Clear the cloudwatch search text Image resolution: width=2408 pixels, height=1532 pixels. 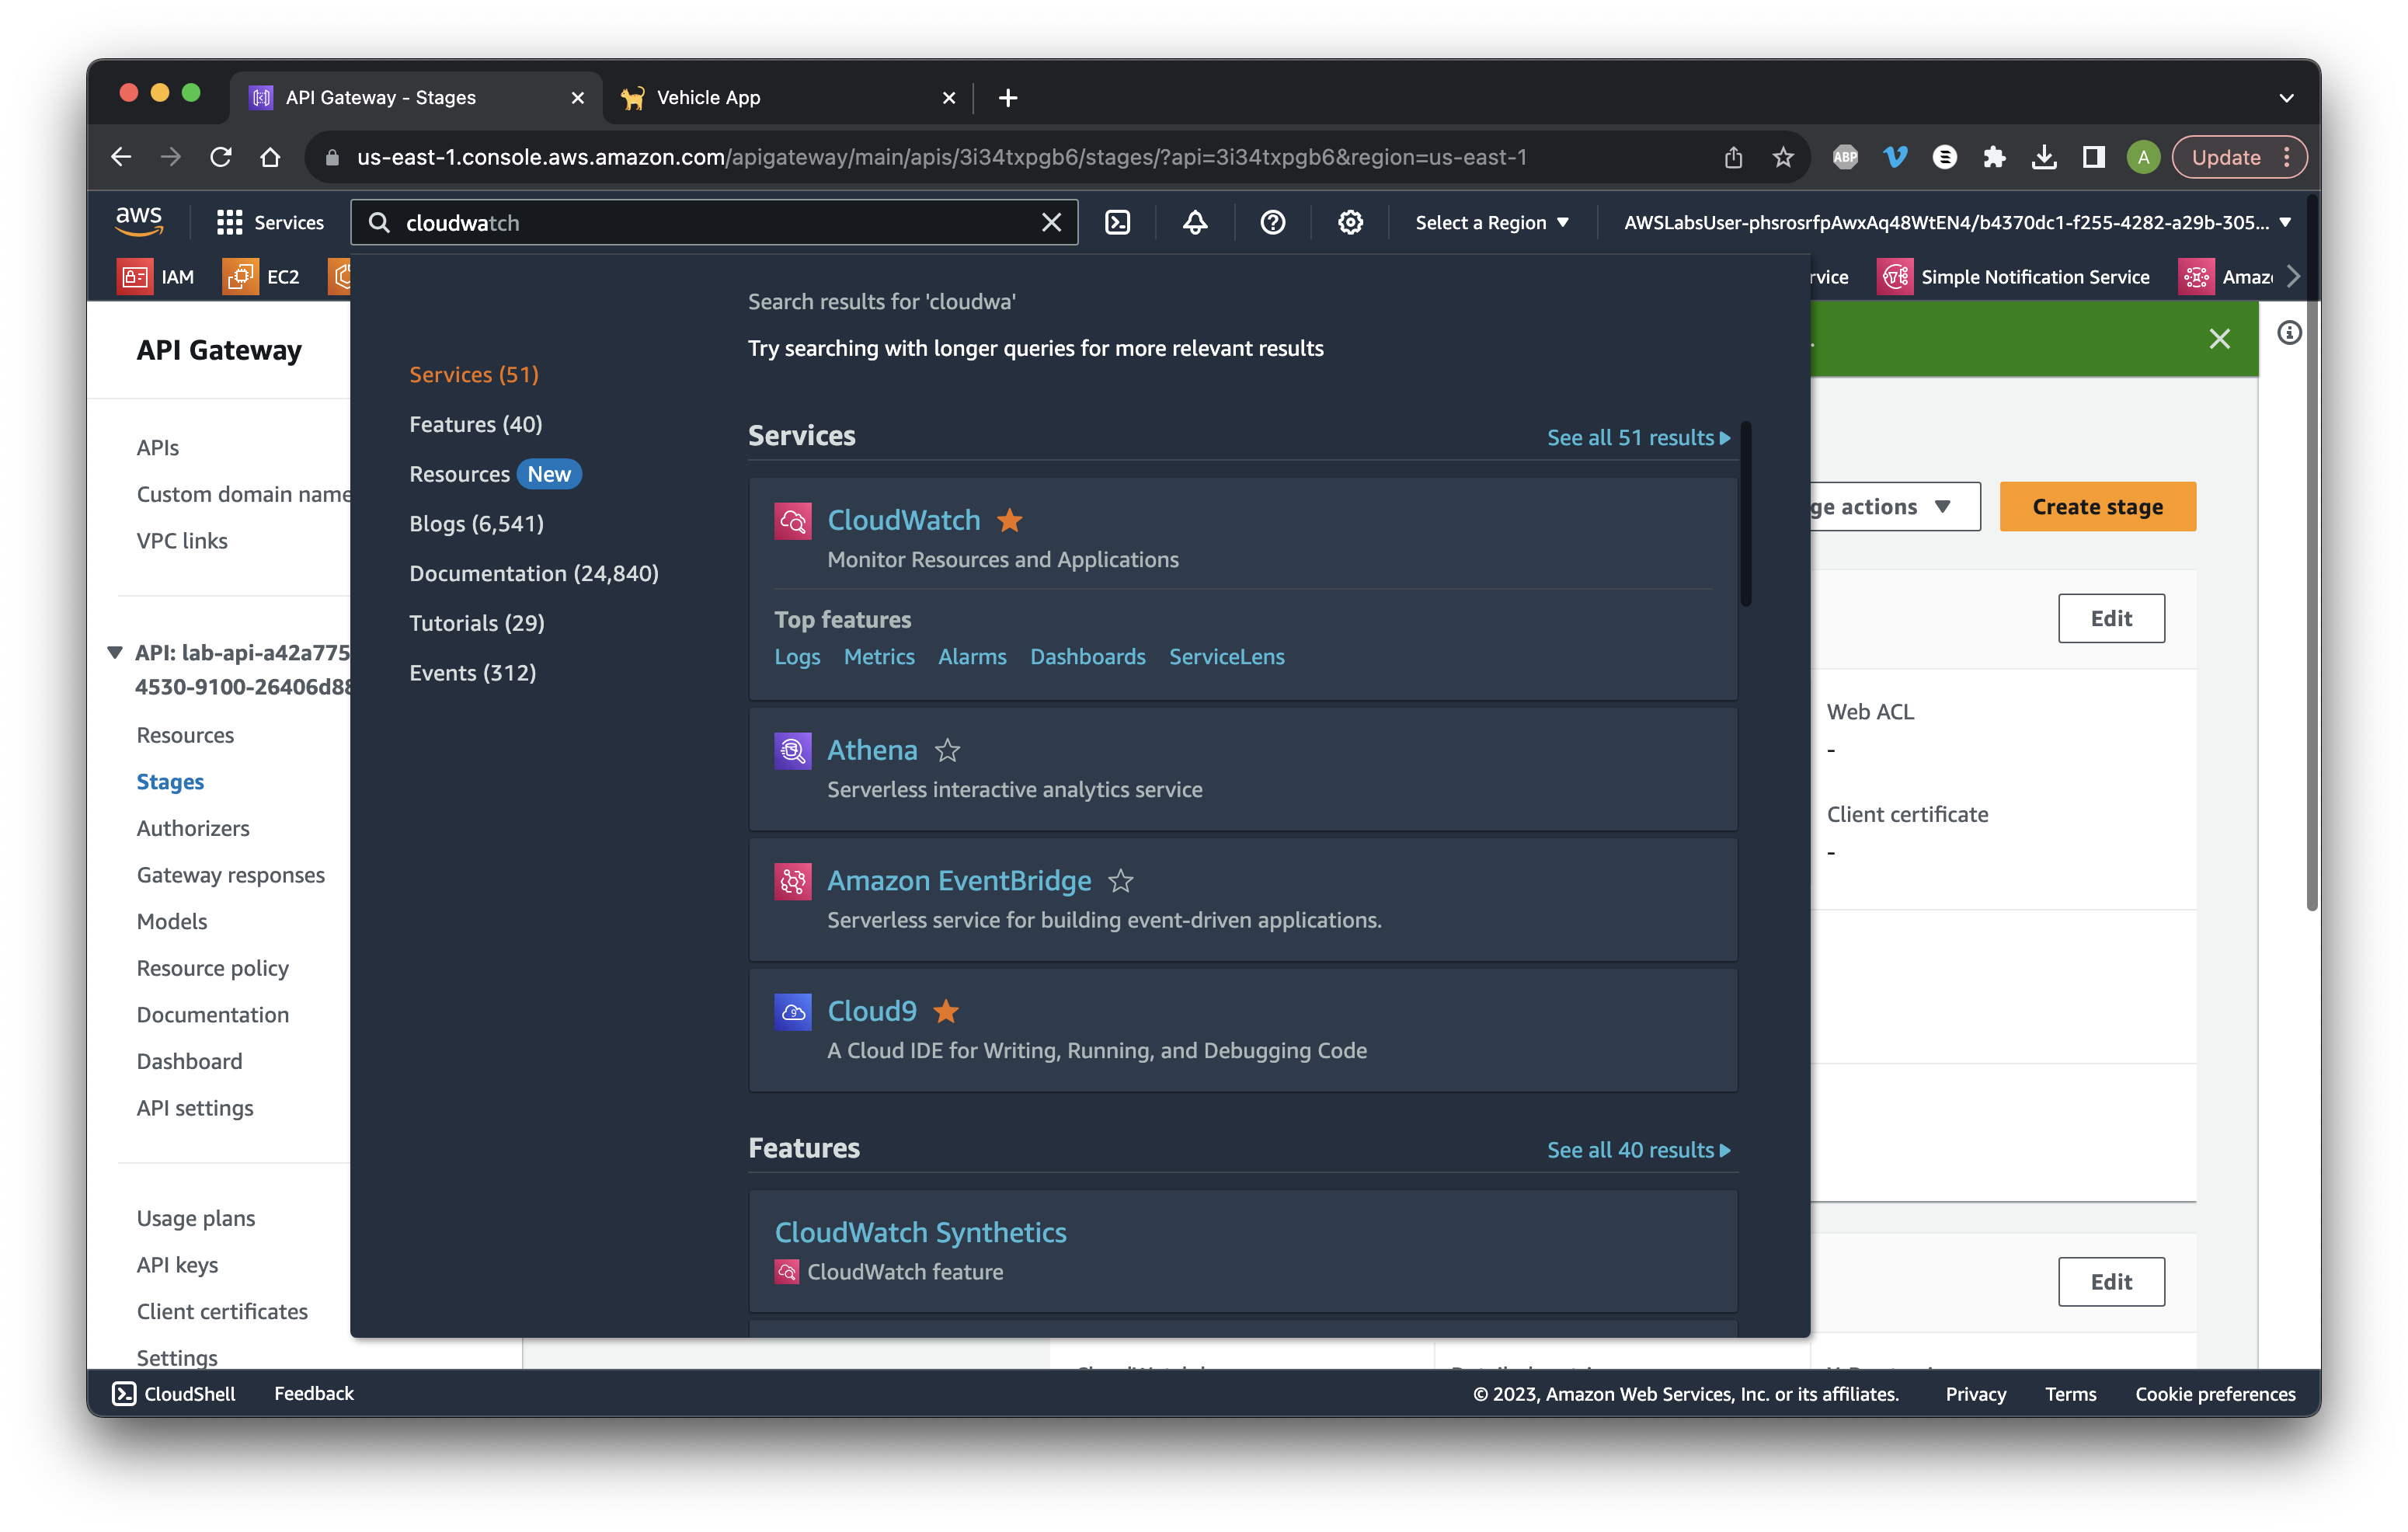coord(1050,222)
